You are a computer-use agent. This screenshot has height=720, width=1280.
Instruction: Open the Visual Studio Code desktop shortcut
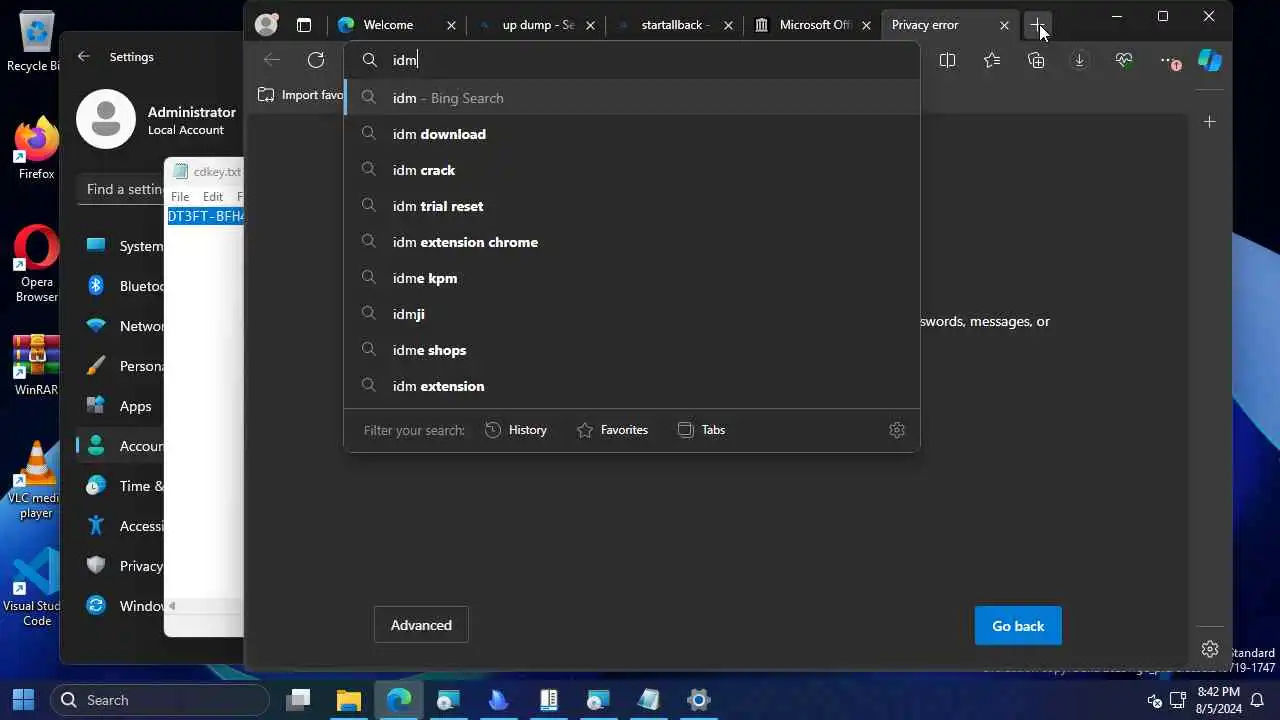pyautogui.click(x=36, y=588)
